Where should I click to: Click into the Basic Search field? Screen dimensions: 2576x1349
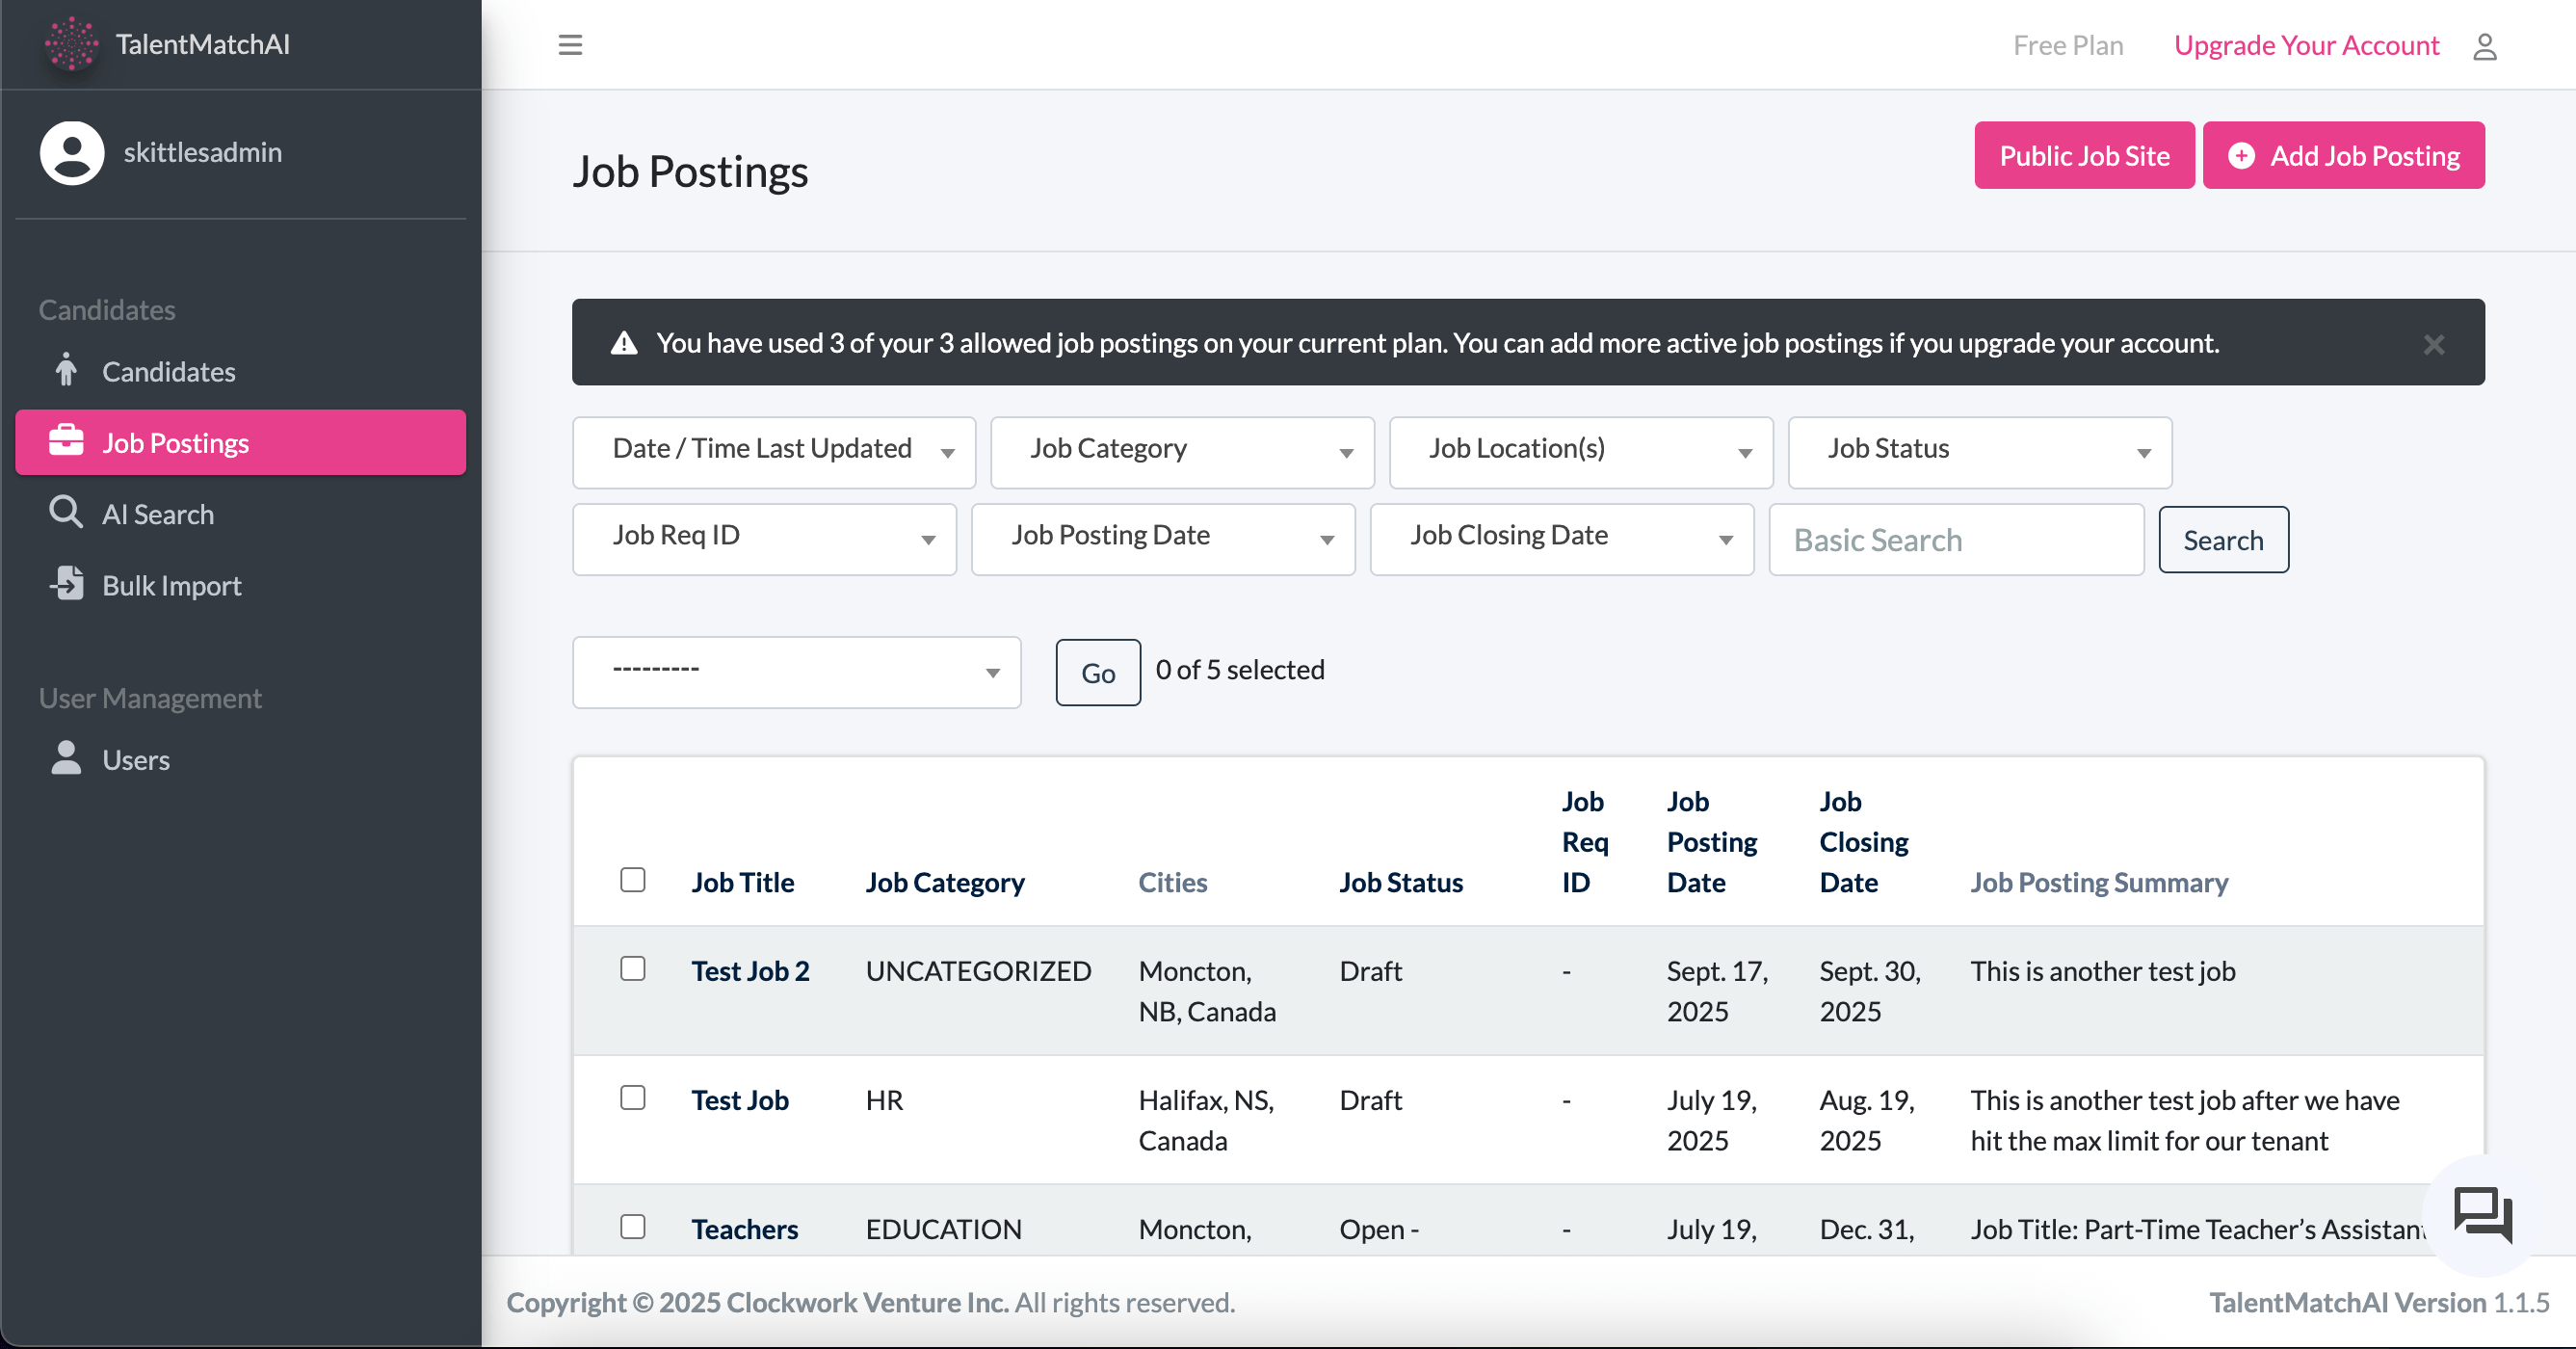(x=1955, y=540)
